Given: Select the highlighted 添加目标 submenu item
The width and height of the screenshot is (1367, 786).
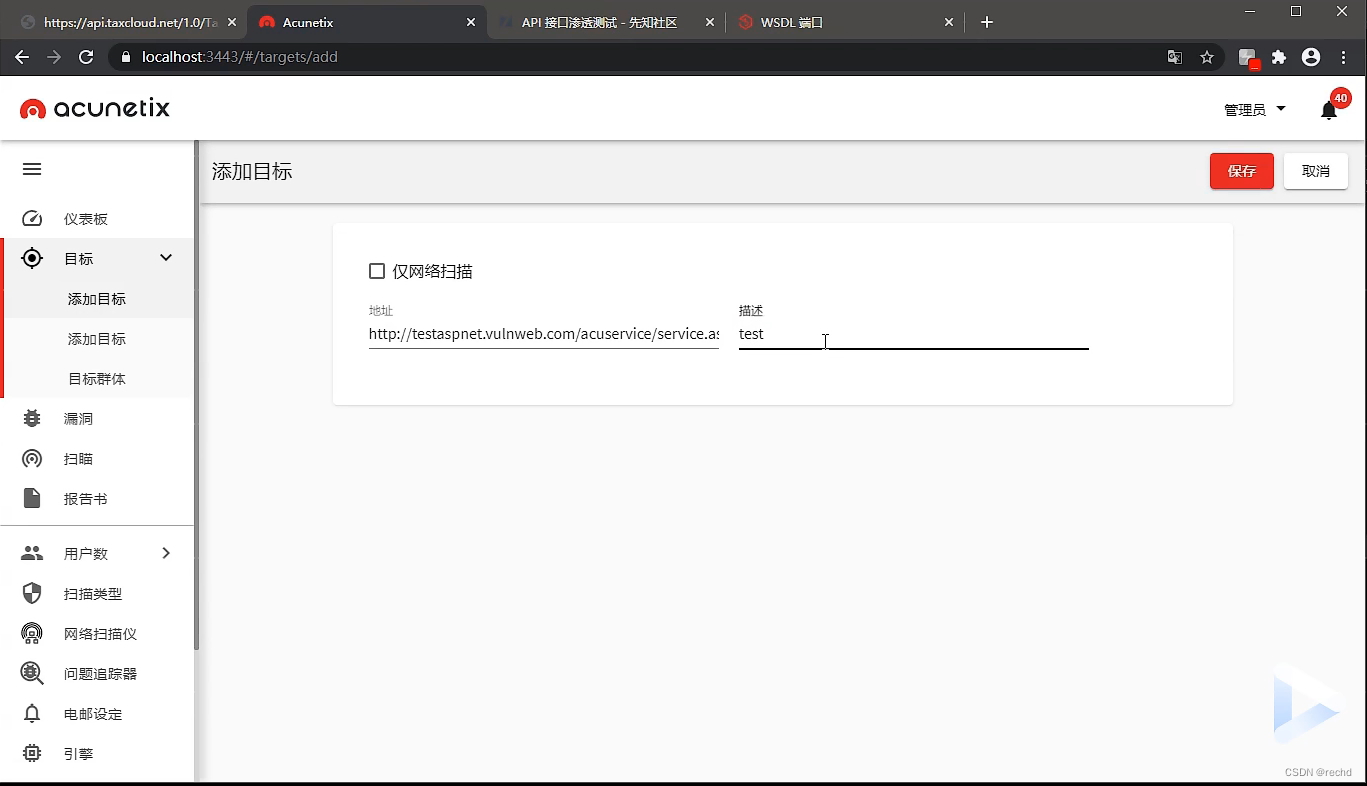Looking at the screenshot, I should (97, 299).
